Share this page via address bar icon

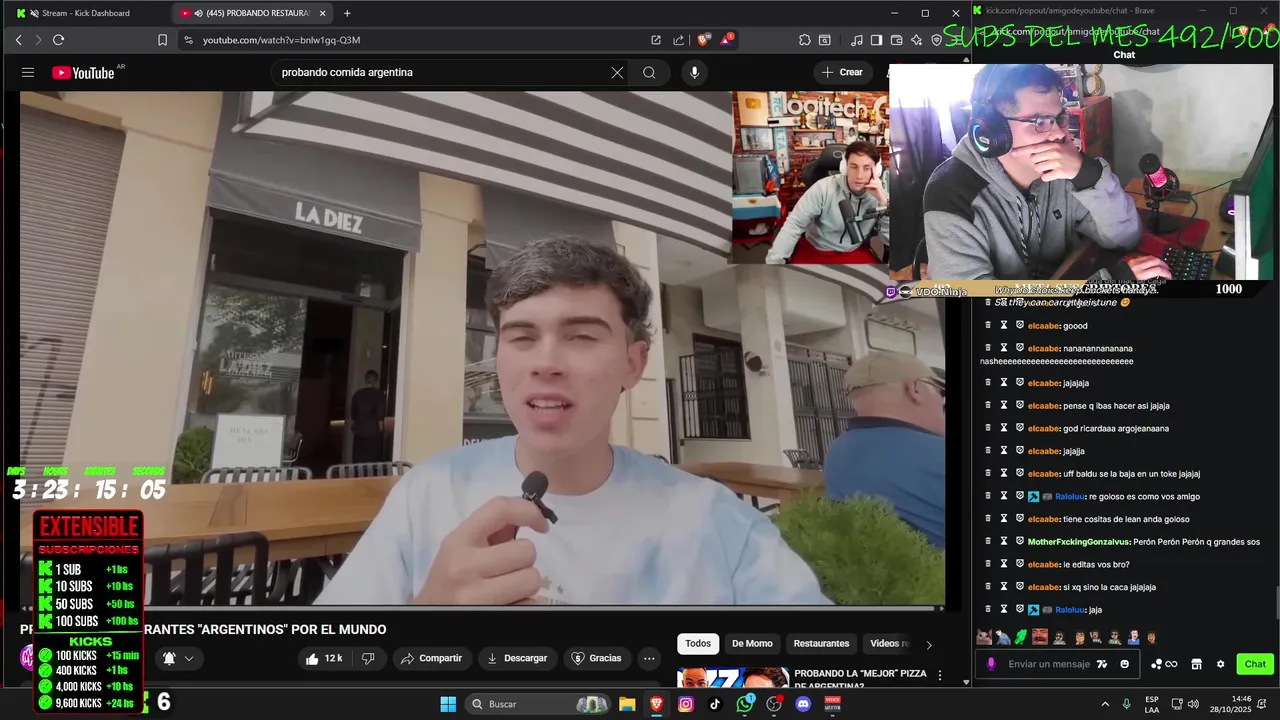pyautogui.click(x=678, y=40)
